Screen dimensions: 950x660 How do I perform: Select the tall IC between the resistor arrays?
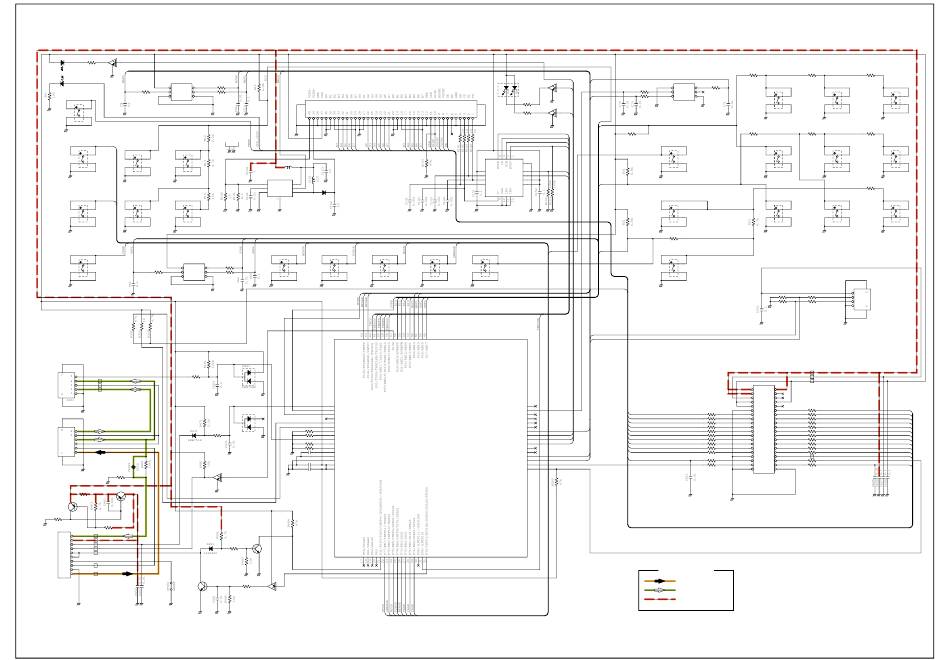point(763,429)
